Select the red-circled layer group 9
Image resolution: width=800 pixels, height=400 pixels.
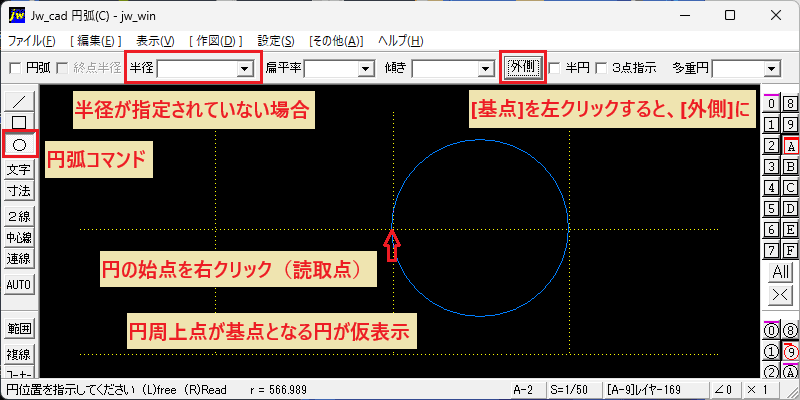(x=790, y=352)
